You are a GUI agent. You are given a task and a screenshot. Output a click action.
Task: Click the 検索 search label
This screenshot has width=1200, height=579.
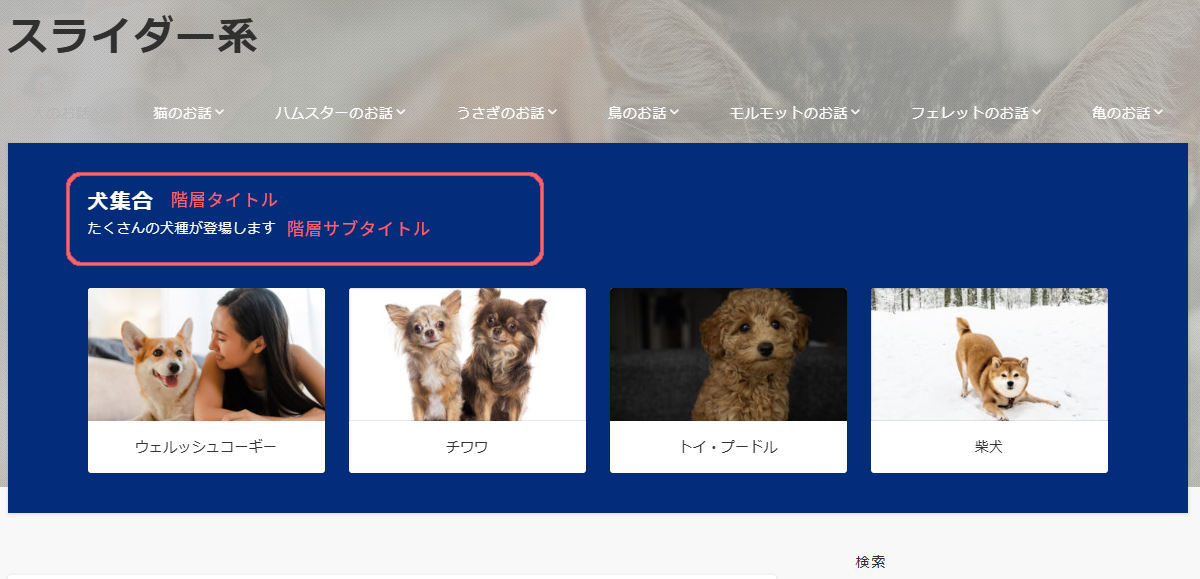point(871,562)
